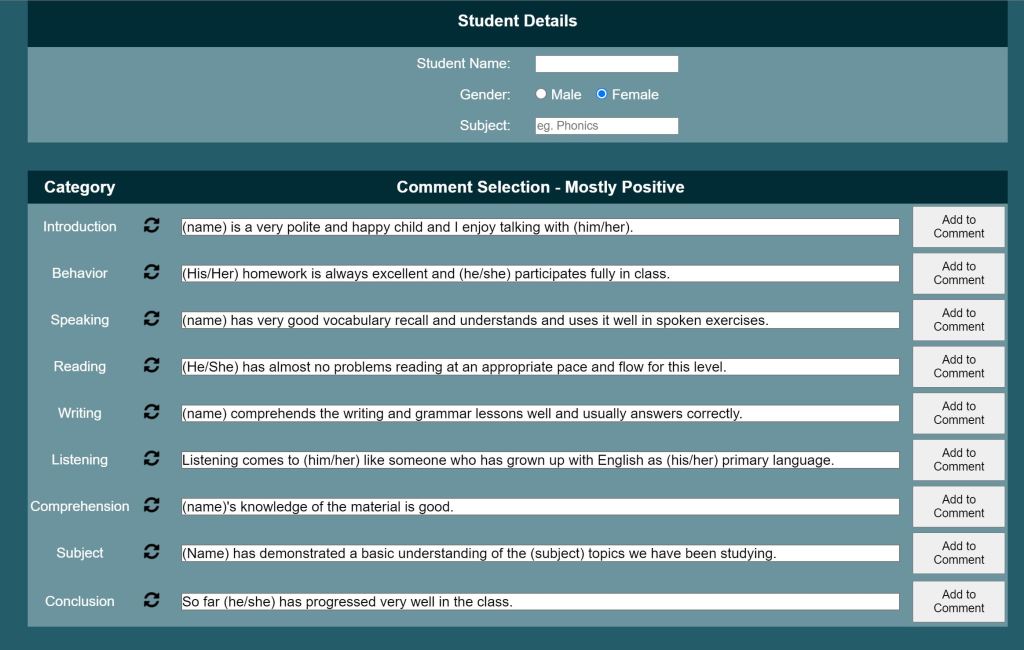Add the Behavior comment to the report
Viewport: 1024px width, 650px height.
pos(957,273)
